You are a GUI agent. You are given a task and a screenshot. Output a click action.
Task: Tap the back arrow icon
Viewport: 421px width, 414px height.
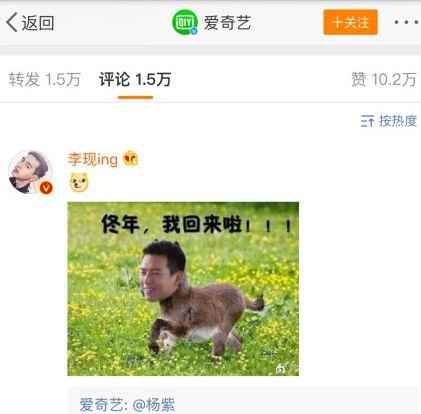(12, 22)
